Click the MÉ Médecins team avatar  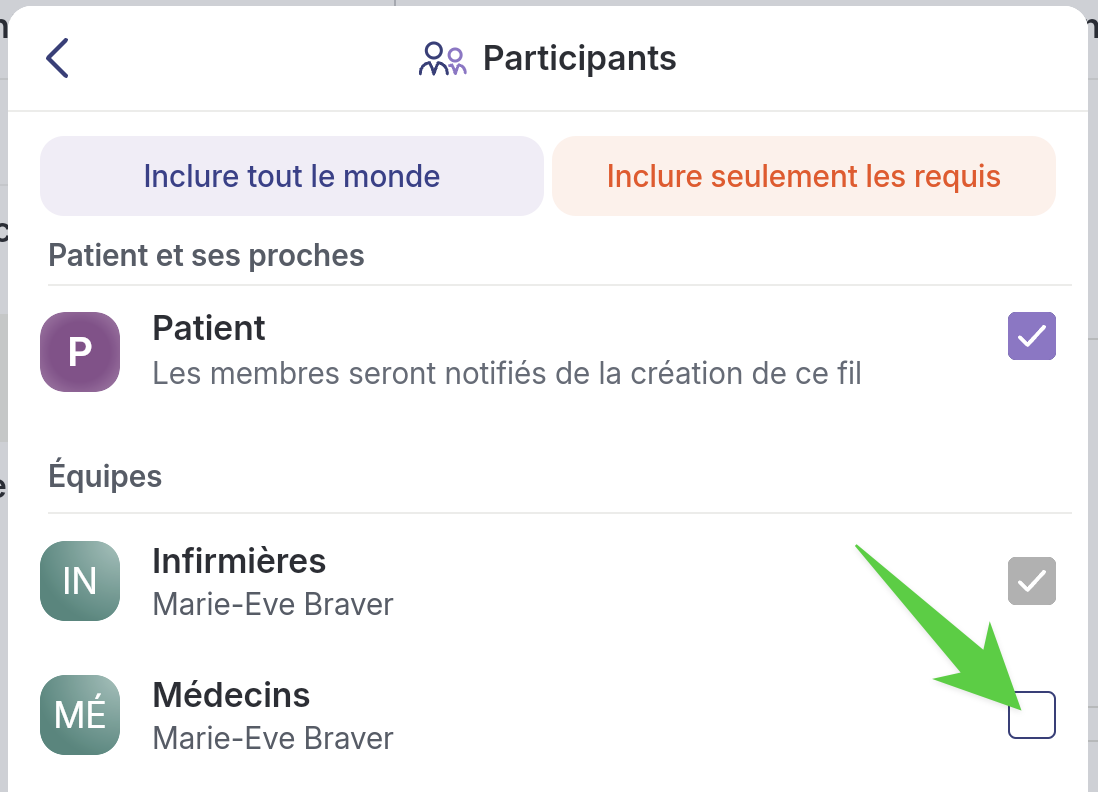pyautogui.click(x=80, y=715)
